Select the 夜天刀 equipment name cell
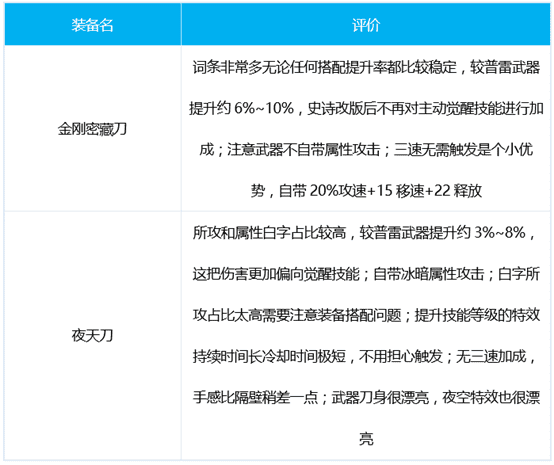The width and height of the screenshot is (554, 465). tap(93, 335)
